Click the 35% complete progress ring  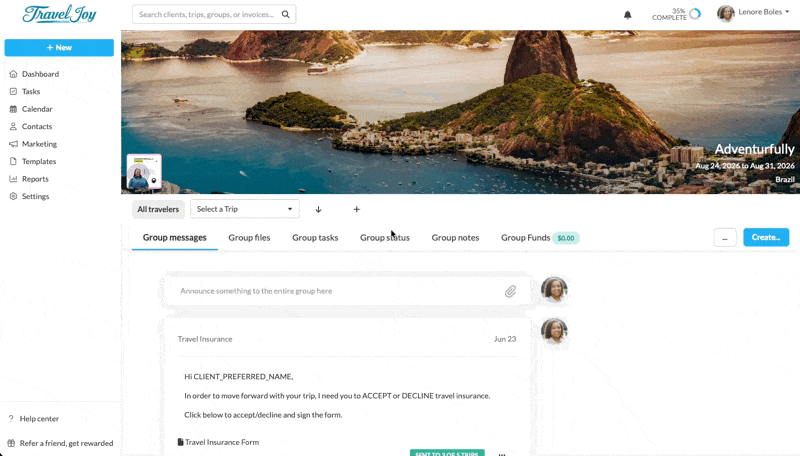(695, 14)
